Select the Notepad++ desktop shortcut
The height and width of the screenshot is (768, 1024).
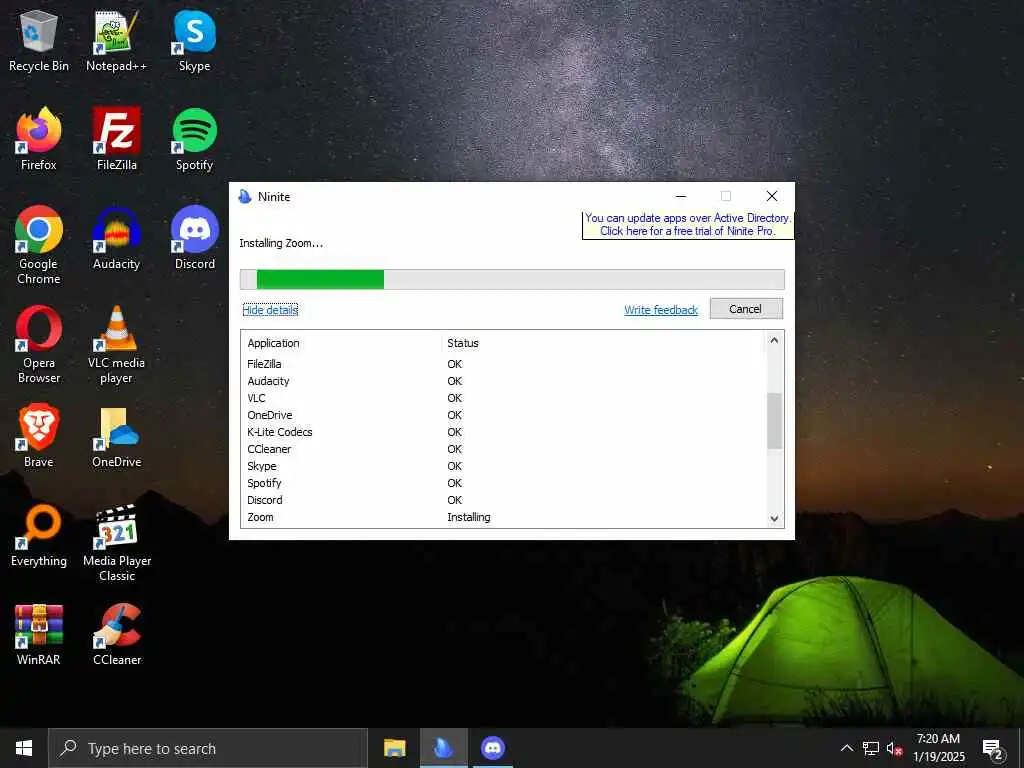click(x=116, y=40)
